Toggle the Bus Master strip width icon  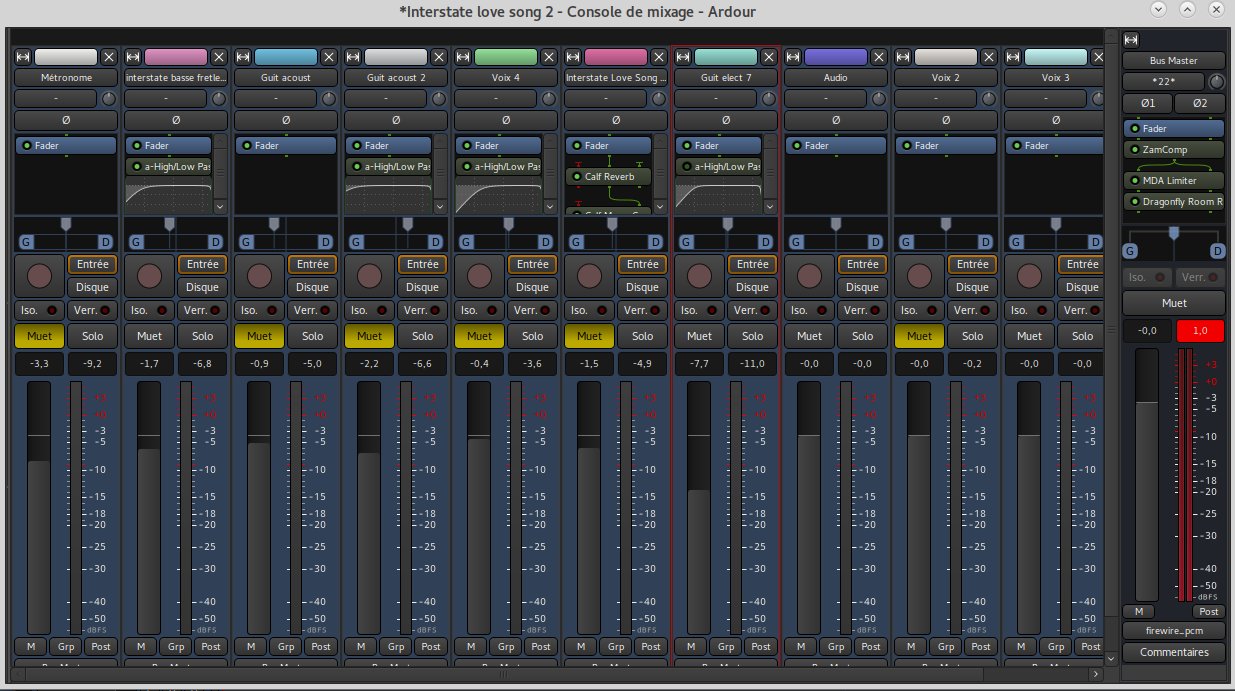pyautogui.click(x=1131, y=40)
